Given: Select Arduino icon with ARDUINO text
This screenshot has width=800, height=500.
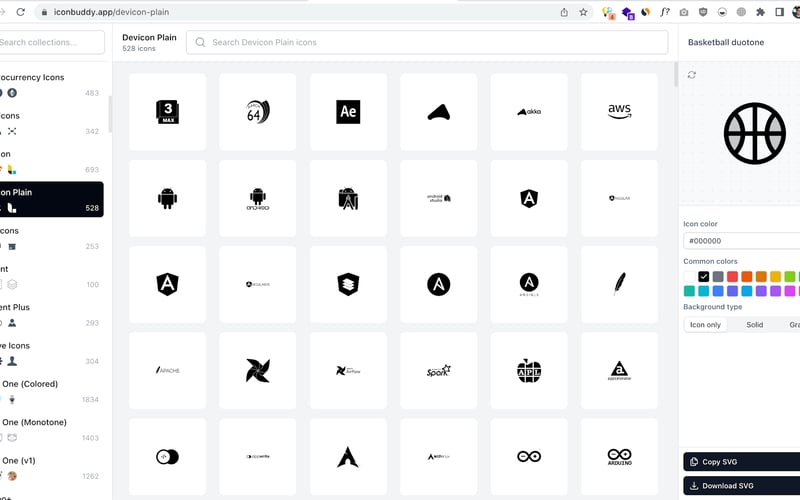Looking at the screenshot, I should click(619, 457).
